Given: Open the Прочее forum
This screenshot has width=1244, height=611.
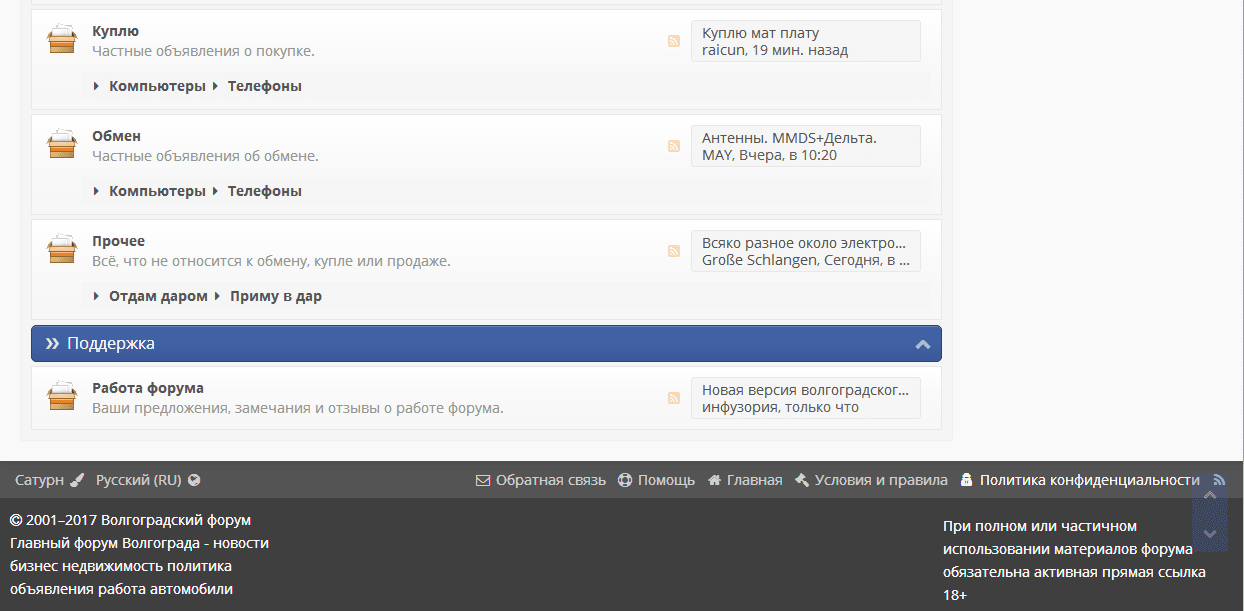Looking at the screenshot, I should pos(118,241).
